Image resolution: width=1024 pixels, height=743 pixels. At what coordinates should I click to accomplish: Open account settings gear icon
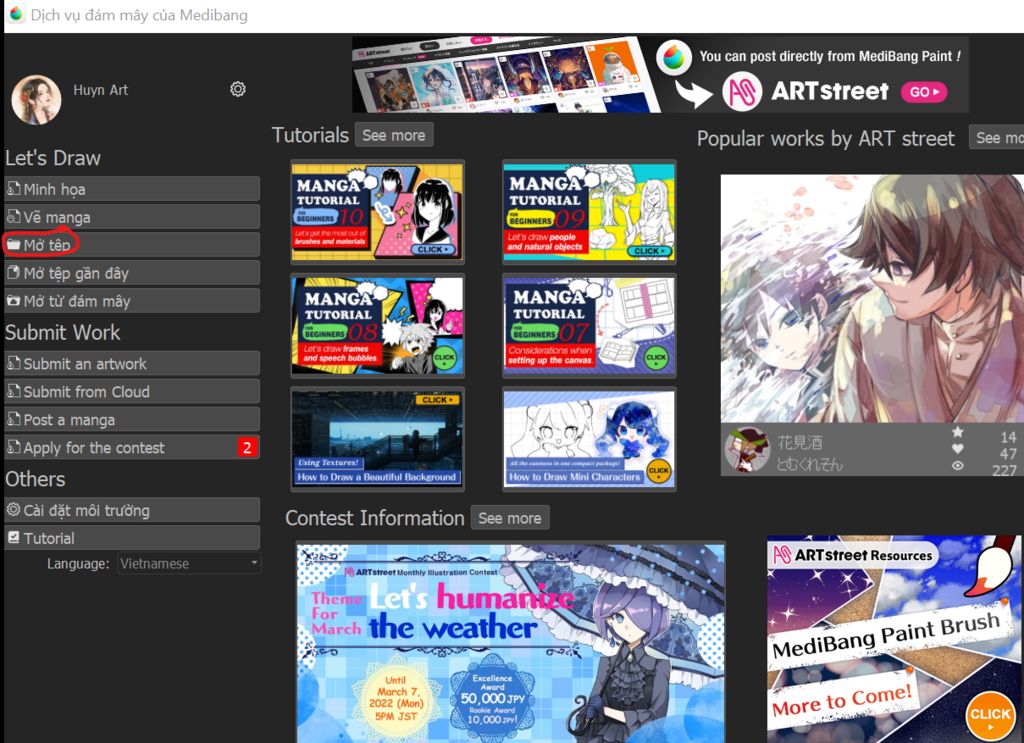[x=238, y=89]
